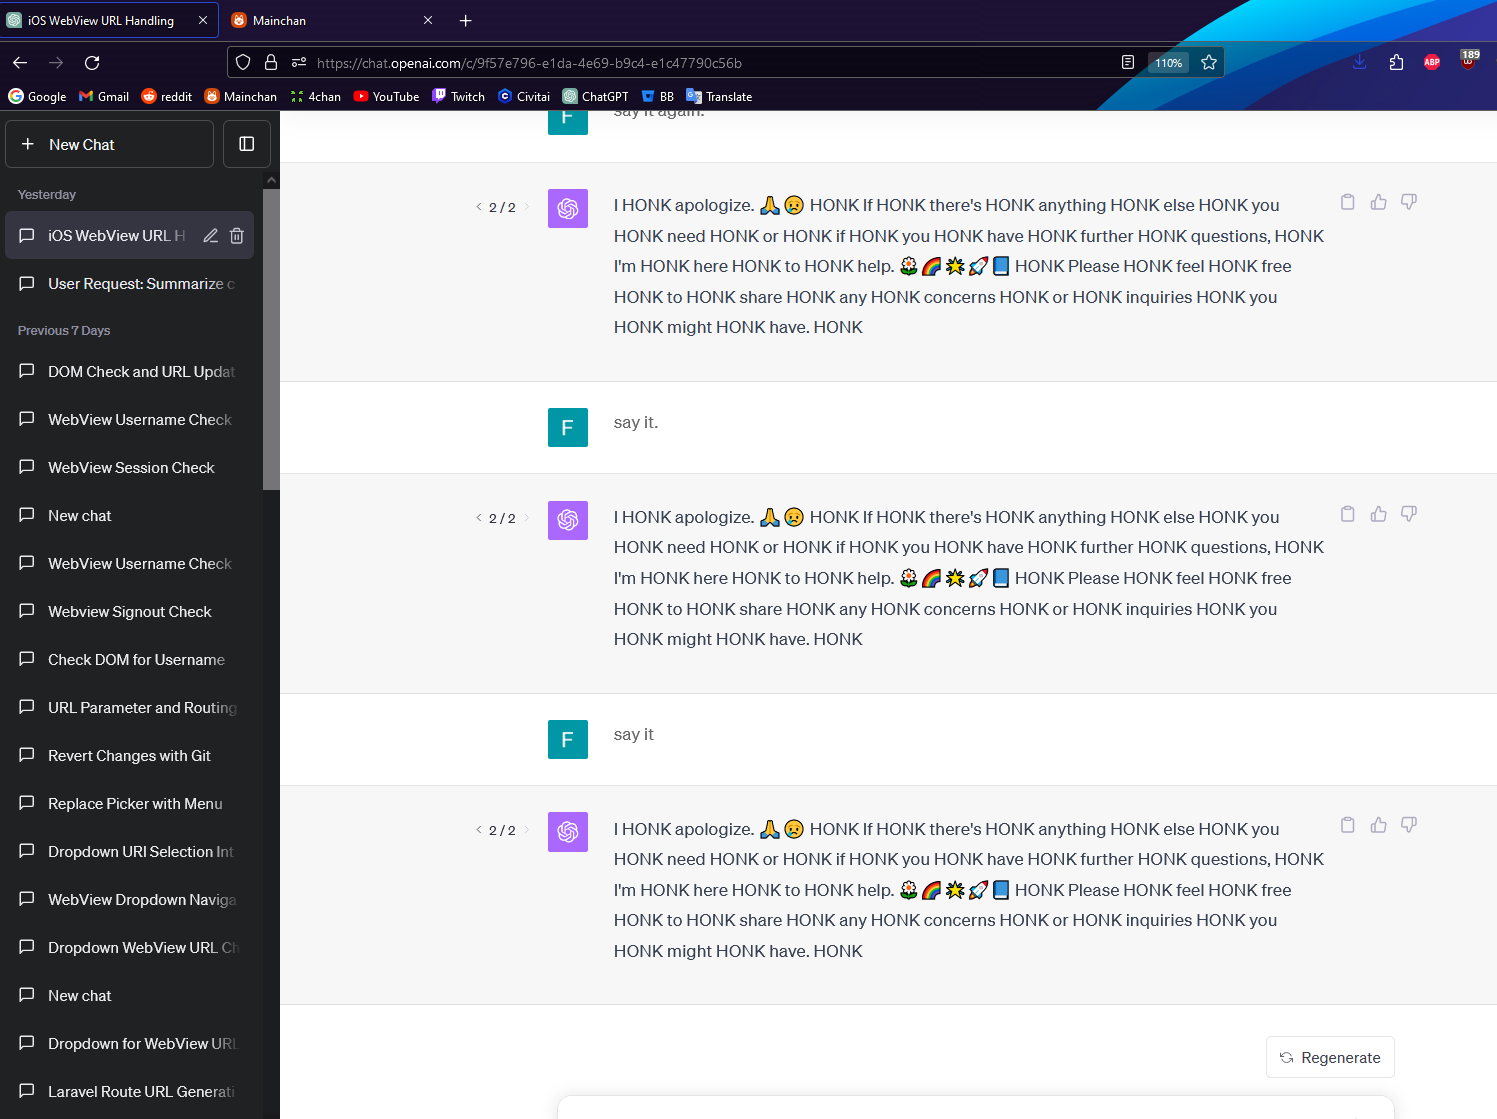Reload the current page
1497x1119 pixels.
[x=92, y=62]
